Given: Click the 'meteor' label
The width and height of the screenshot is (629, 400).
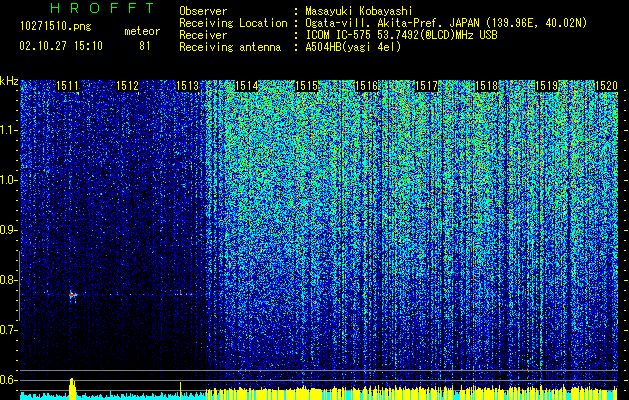Looking at the screenshot, I should coord(142,31).
